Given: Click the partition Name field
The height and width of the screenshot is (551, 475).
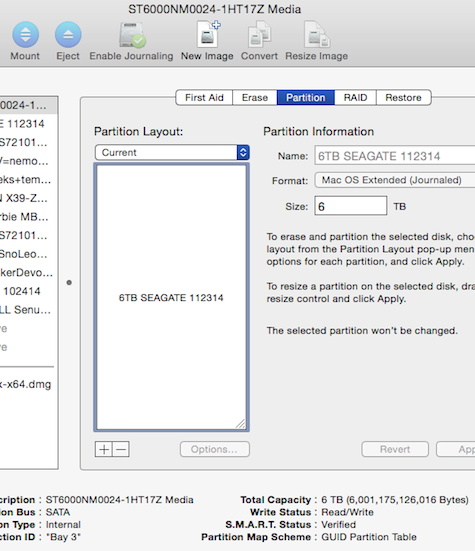Looking at the screenshot, I should click(x=395, y=156).
